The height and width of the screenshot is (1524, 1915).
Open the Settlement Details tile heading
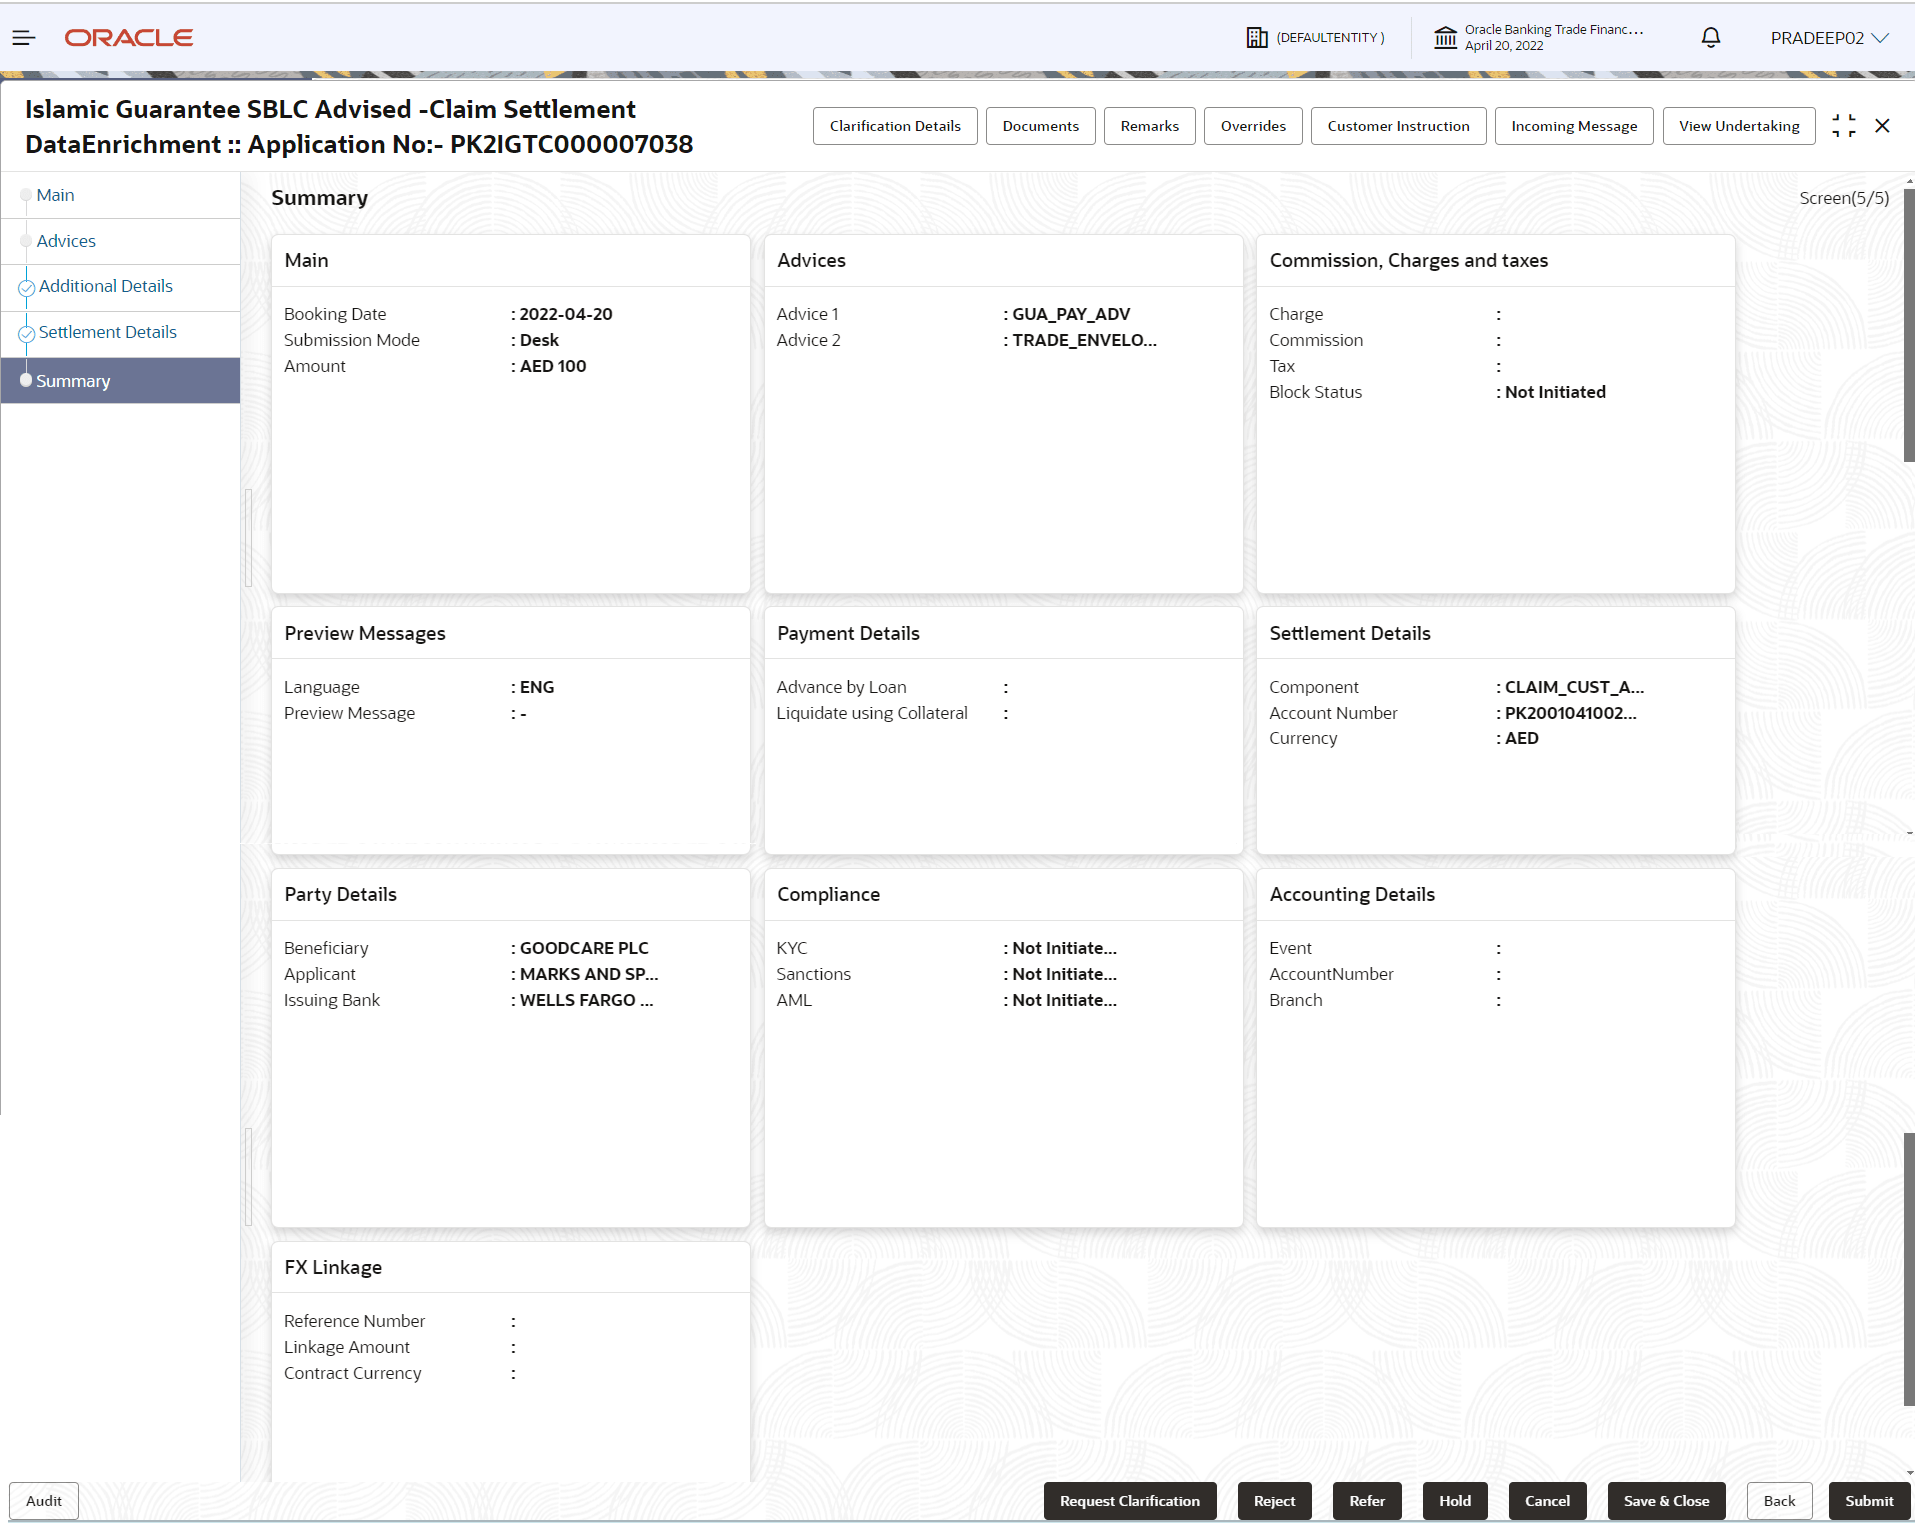1350,633
